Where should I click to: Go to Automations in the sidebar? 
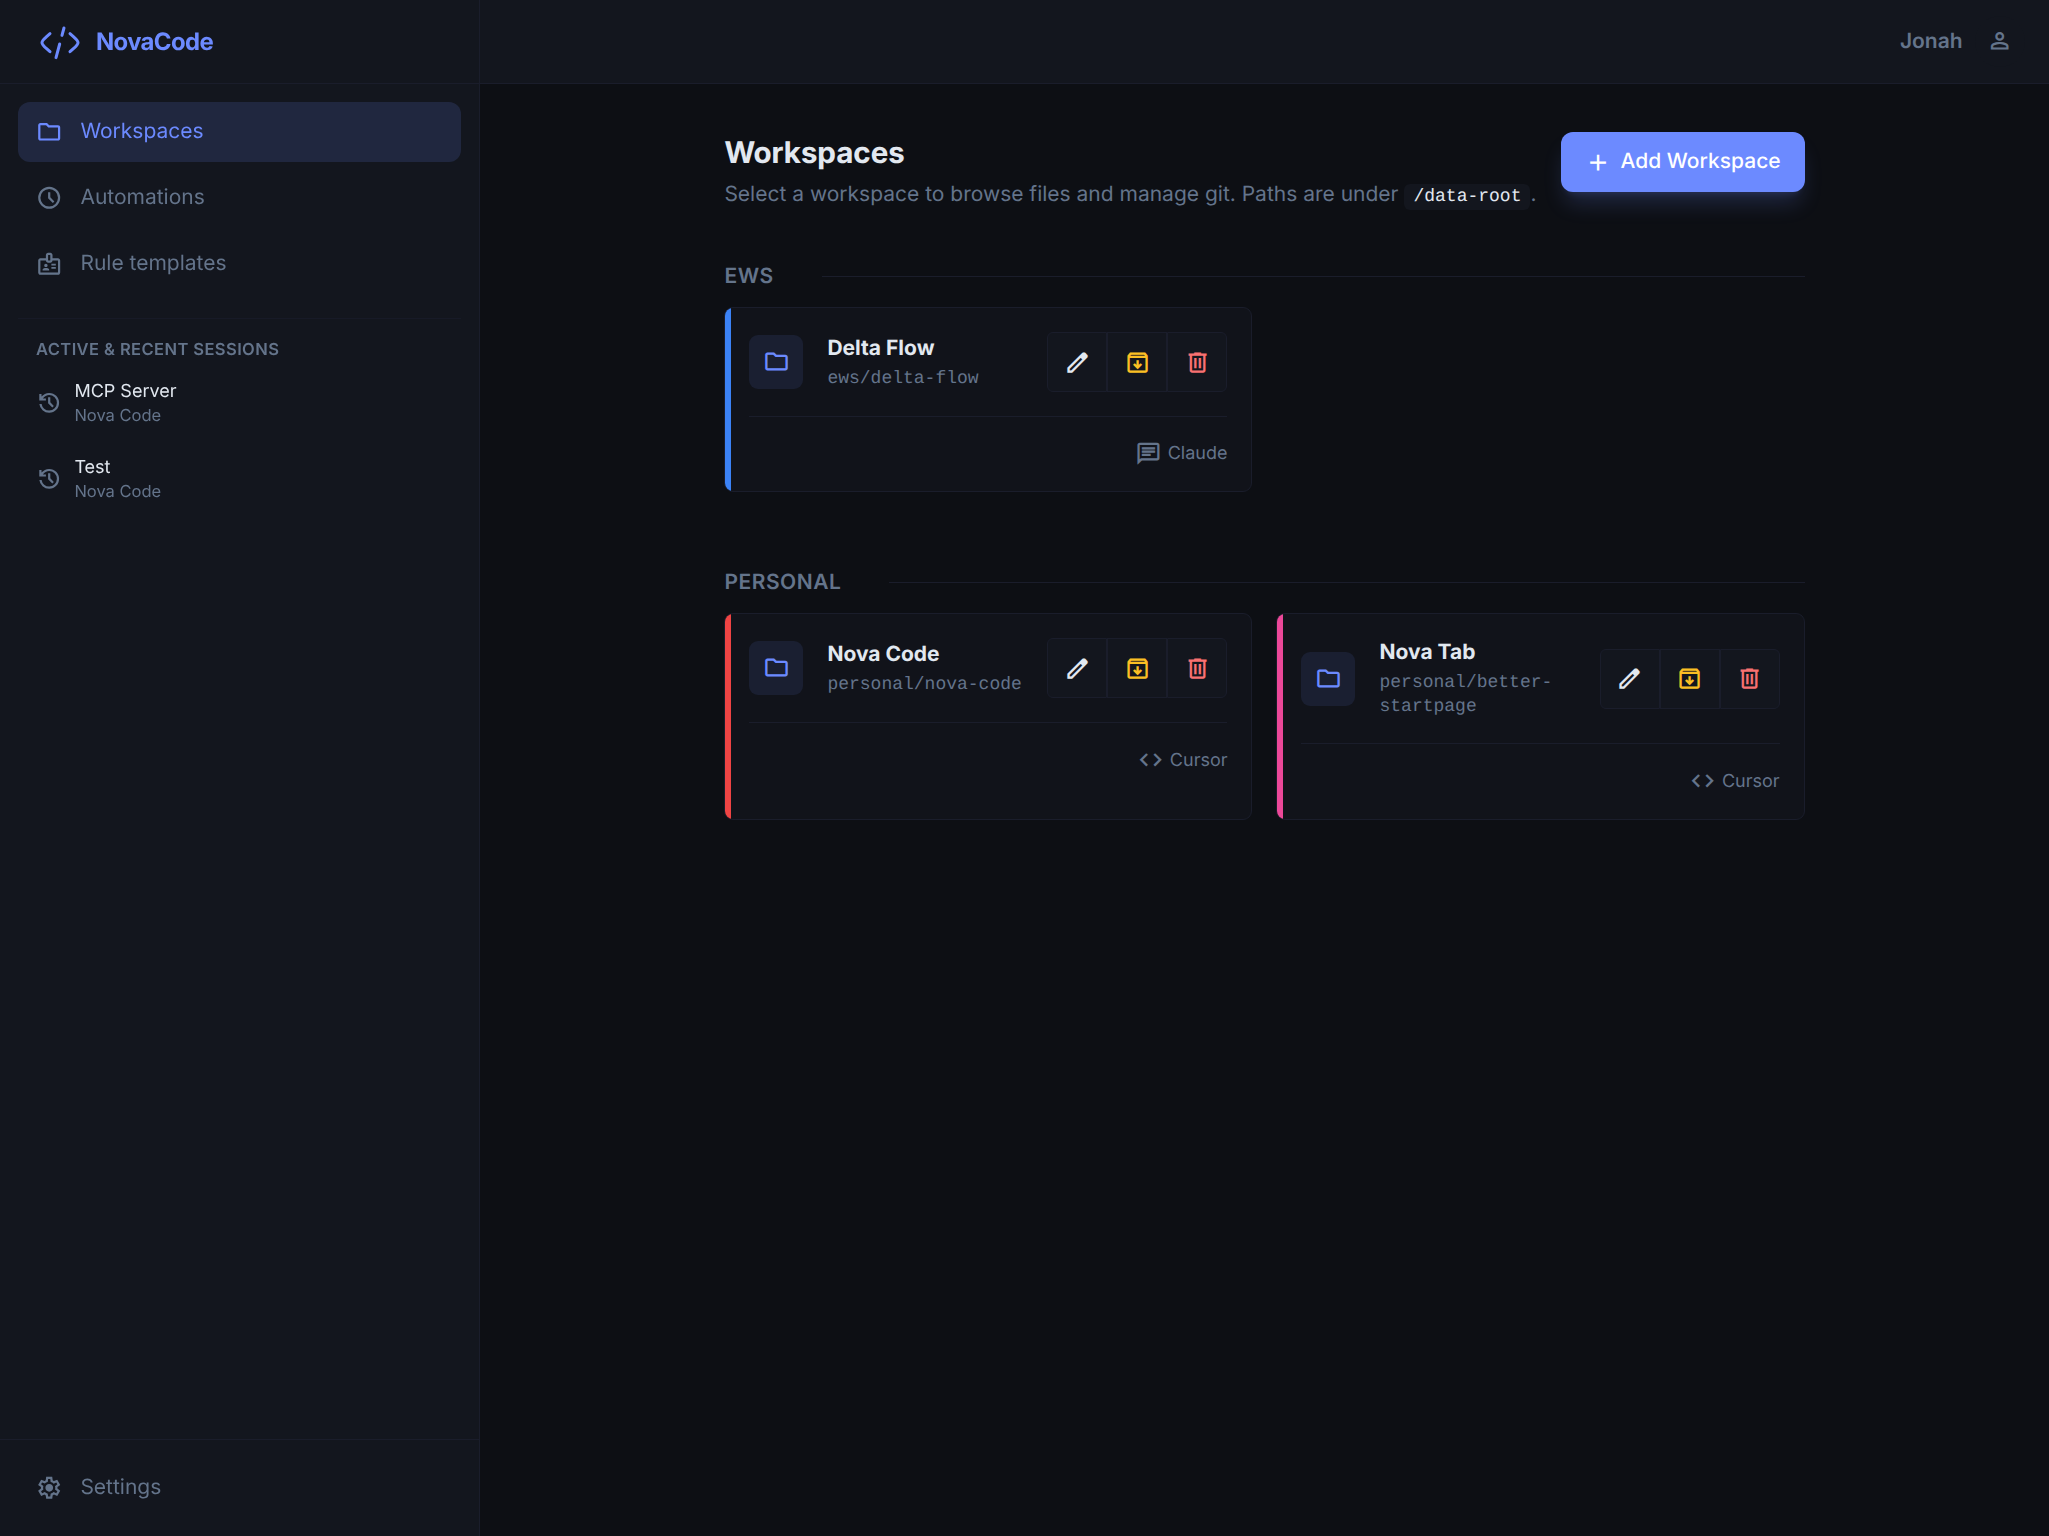pos(239,197)
